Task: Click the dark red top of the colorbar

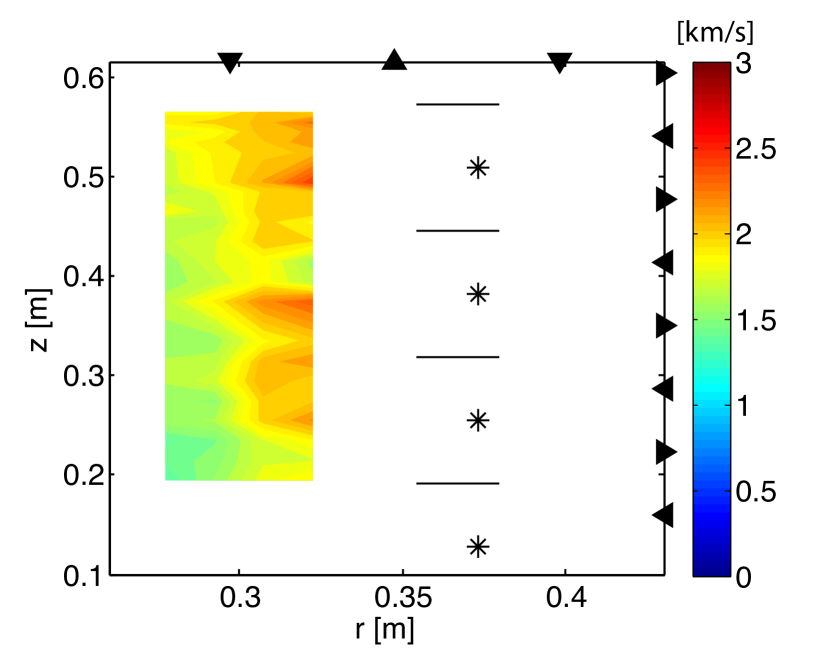Action: click(x=711, y=67)
